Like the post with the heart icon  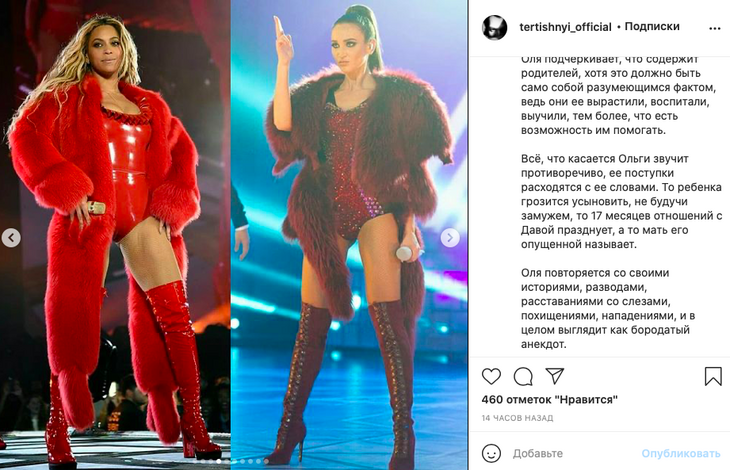[491, 376]
